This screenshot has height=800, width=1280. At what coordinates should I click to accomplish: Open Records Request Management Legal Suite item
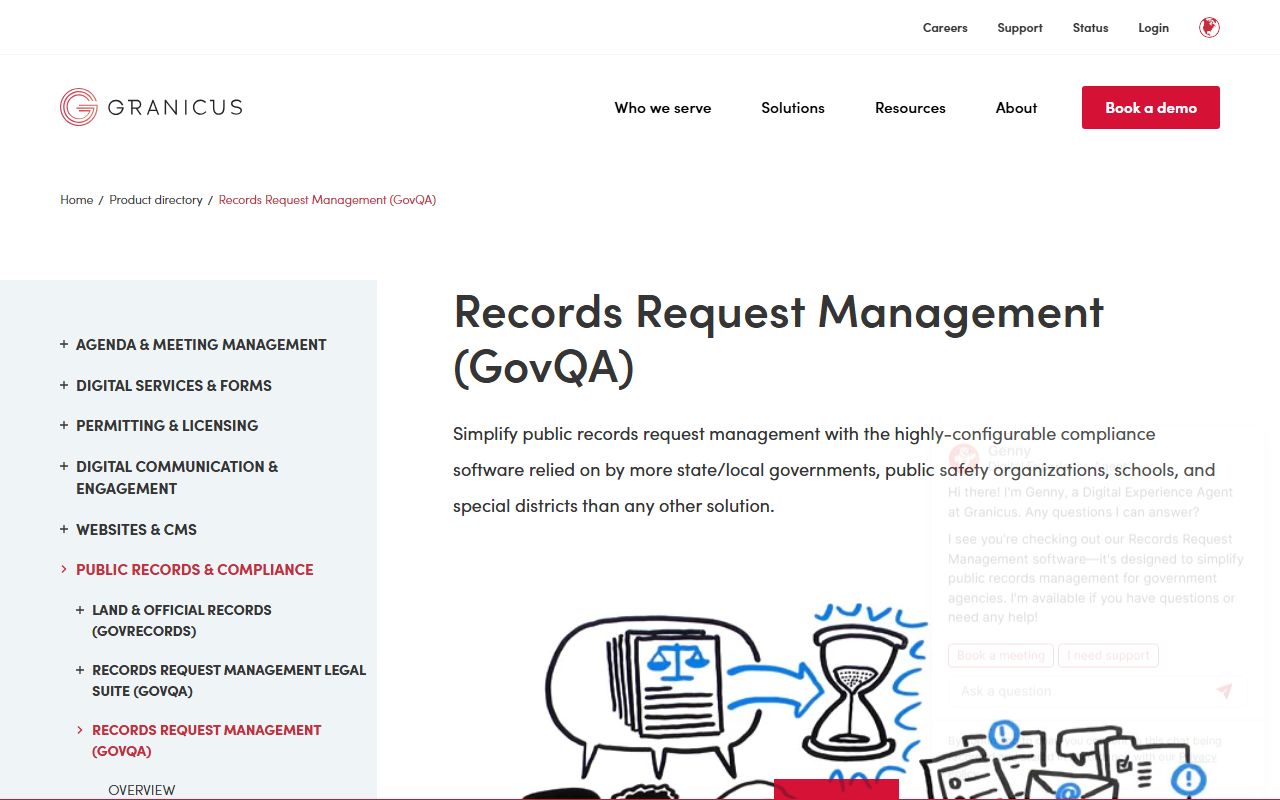click(x=229, y=680)
